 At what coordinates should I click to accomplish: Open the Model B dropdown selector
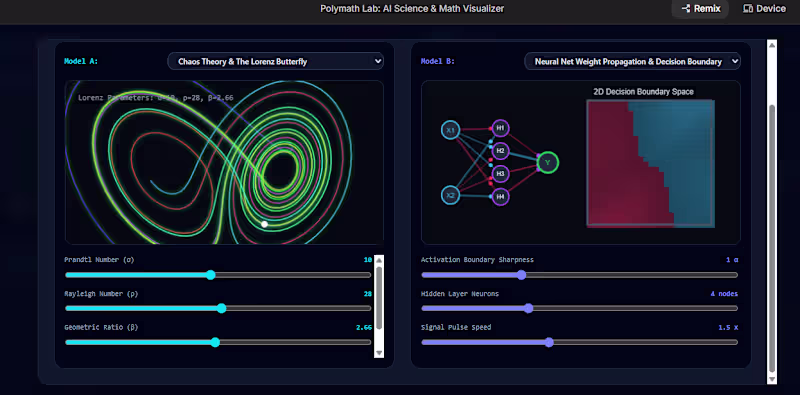click(633, 62)
